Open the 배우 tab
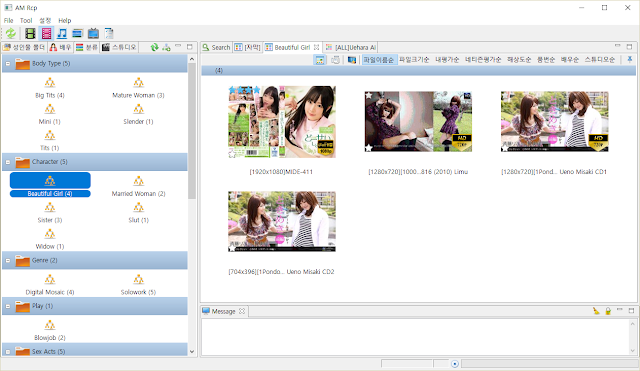Screen dimensions: 640x371 coord(60,47)
